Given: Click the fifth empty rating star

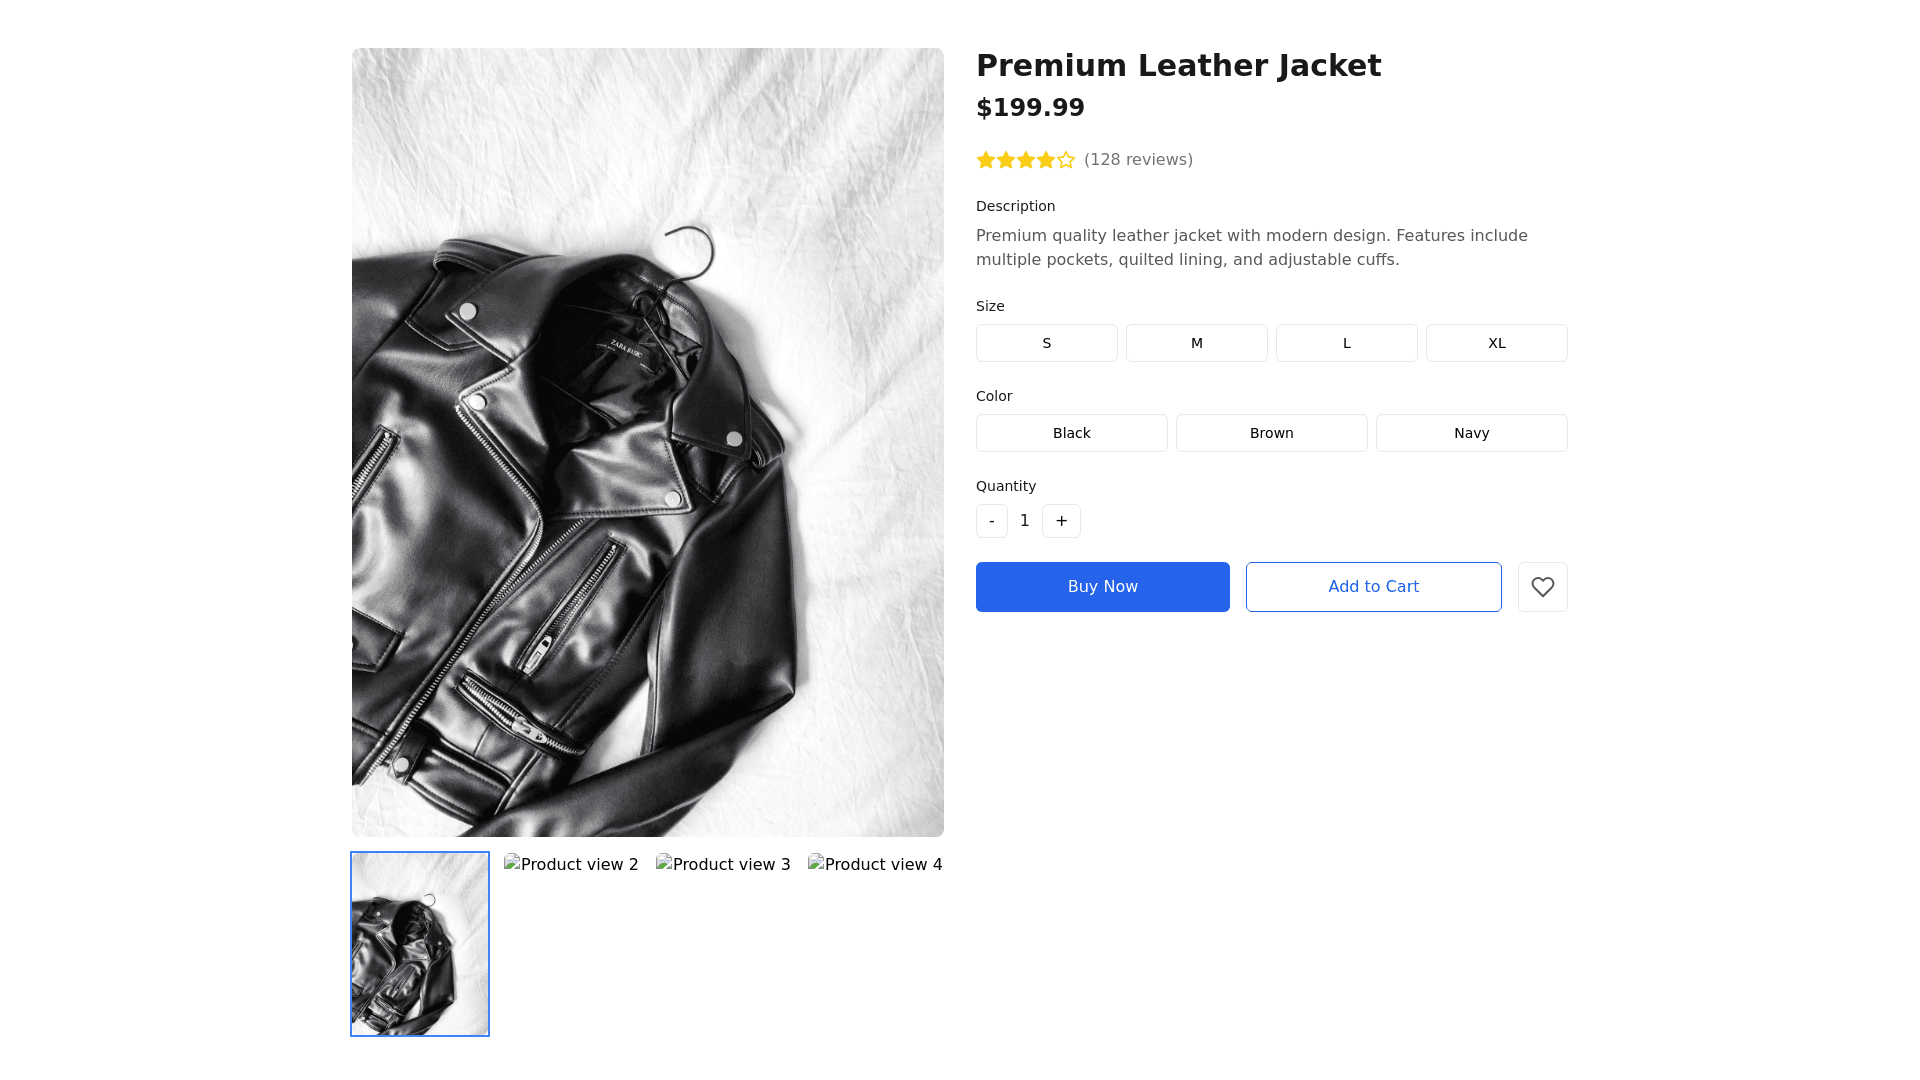Looking at the screenshot, I should point(1066,160).
